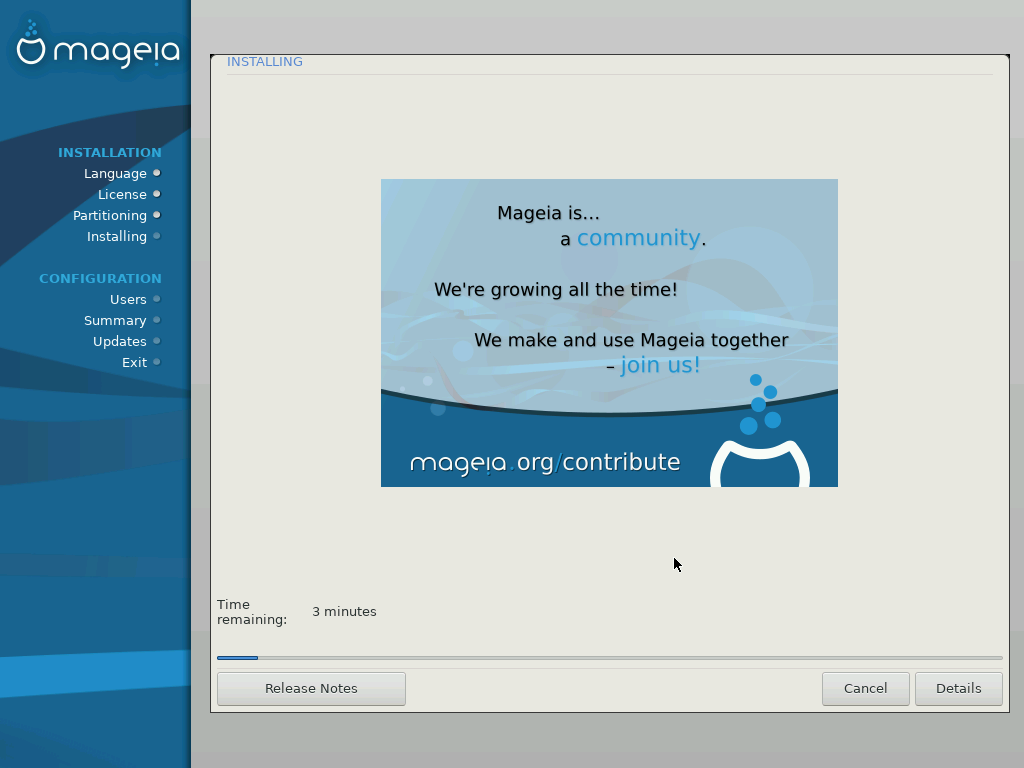Click the mageia.org/contribute address in the banner

(545, 462)
